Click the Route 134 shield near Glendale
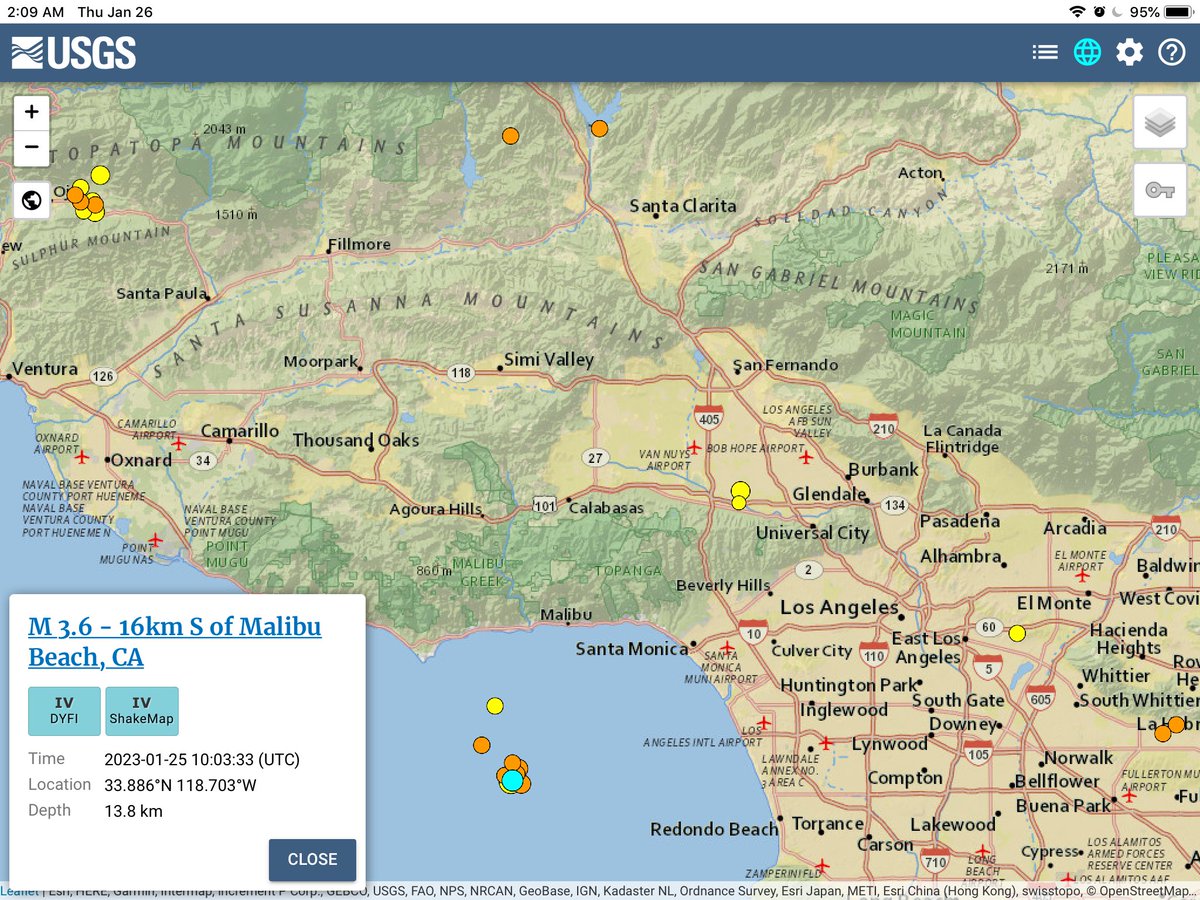Screen dimensions: 1200x900 (x=895, y=505)
